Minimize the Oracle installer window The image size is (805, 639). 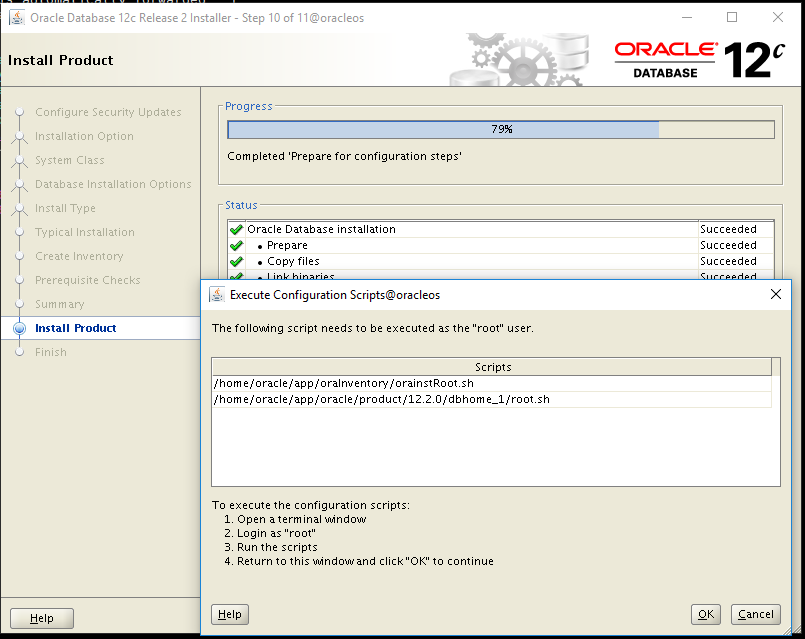point(687,17)
